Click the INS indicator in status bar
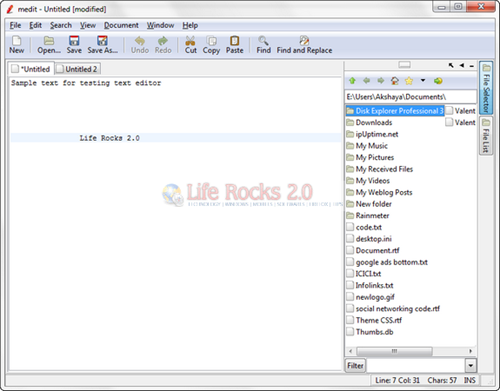500x391 pixels. click(x=470, y=380)
